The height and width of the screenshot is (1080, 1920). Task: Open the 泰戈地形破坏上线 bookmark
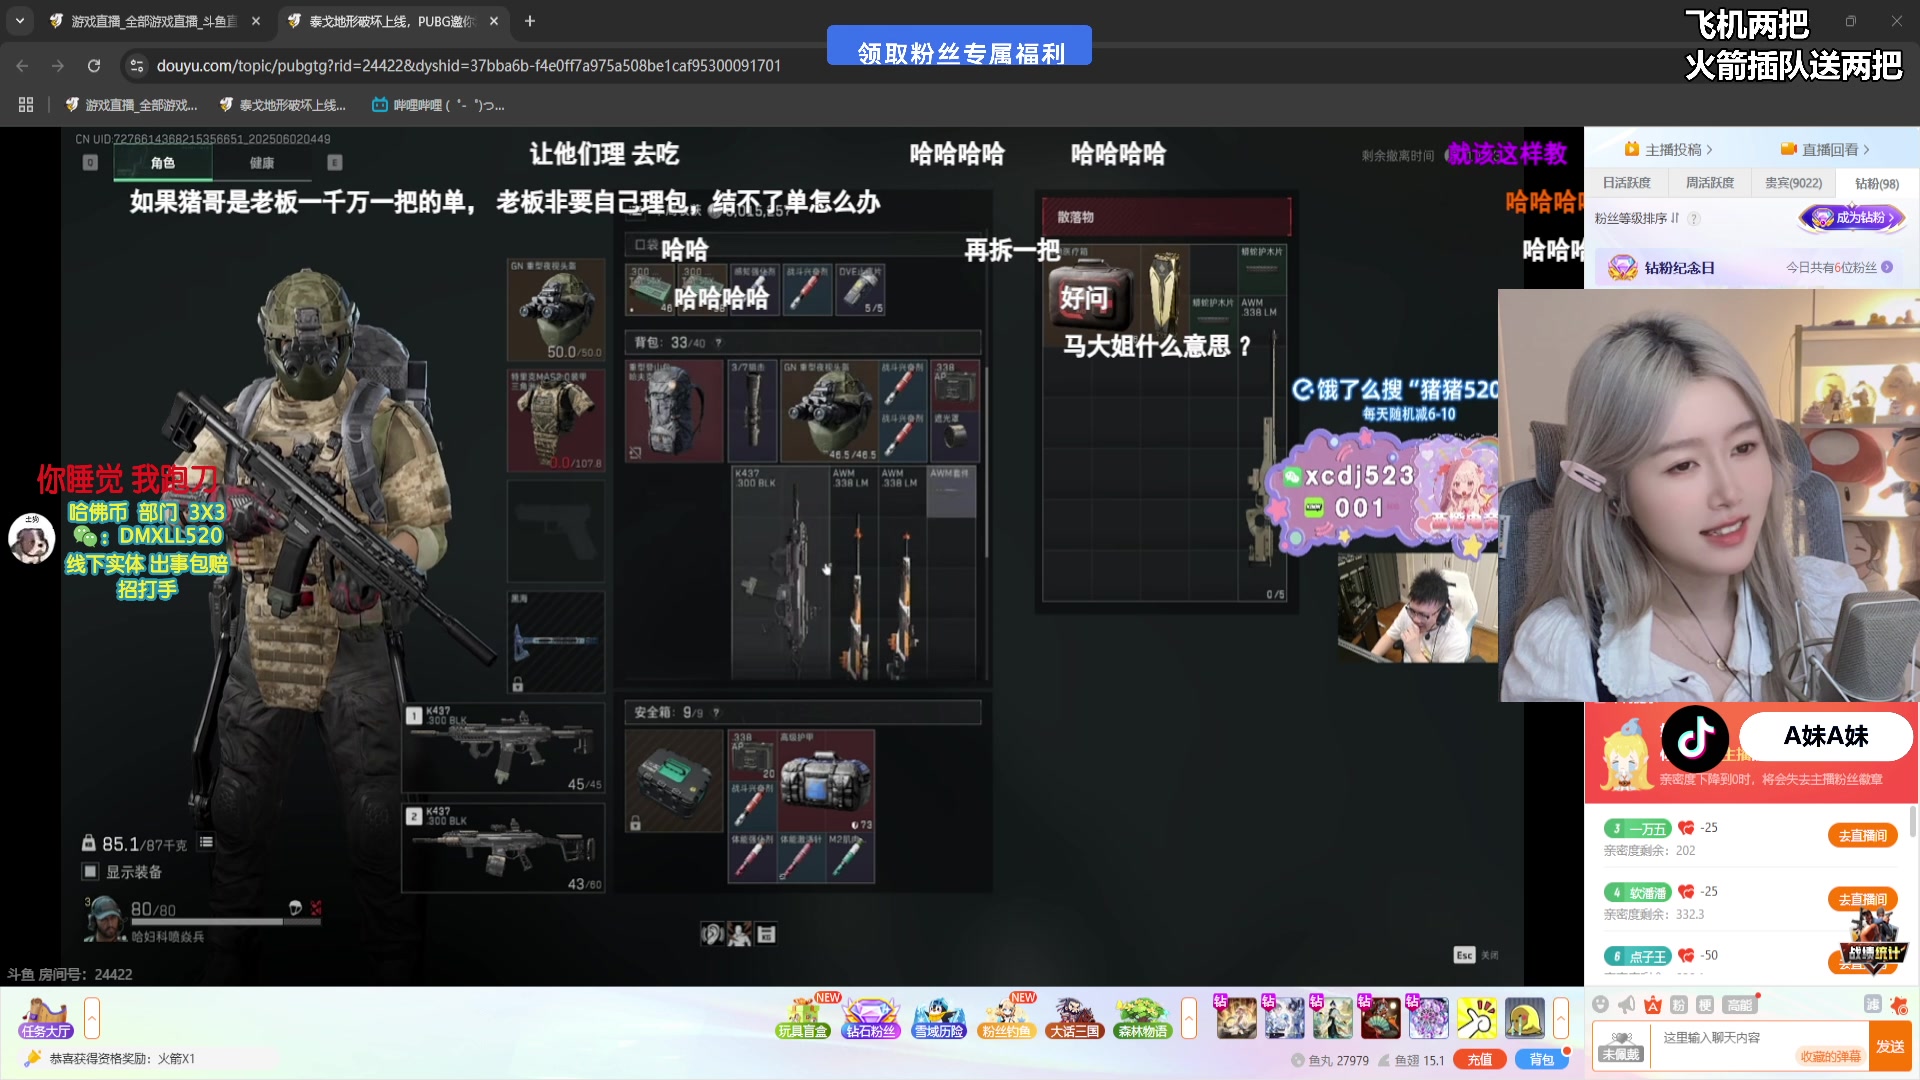point(283,105)
